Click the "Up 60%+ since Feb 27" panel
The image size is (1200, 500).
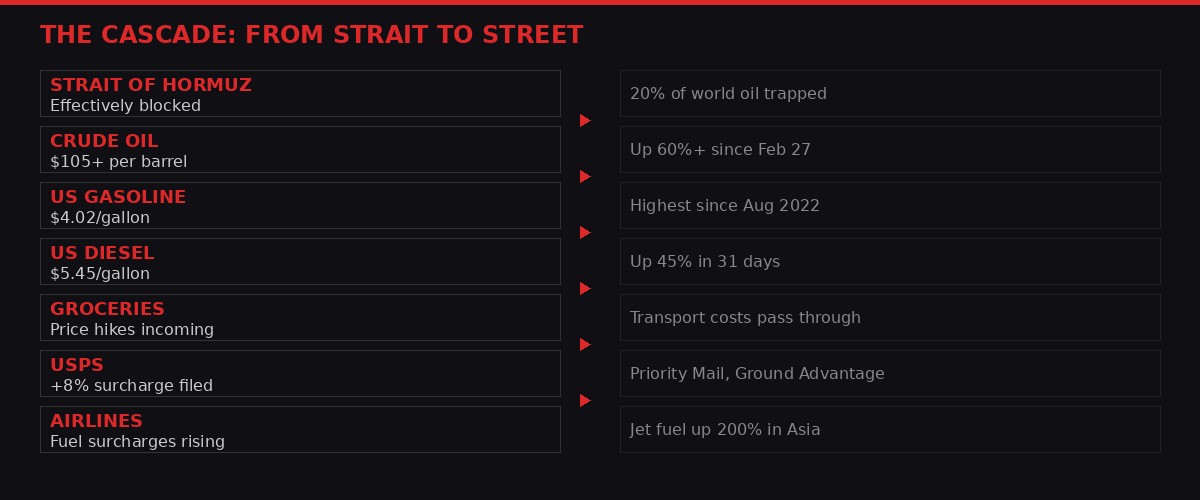click(889, 150)
